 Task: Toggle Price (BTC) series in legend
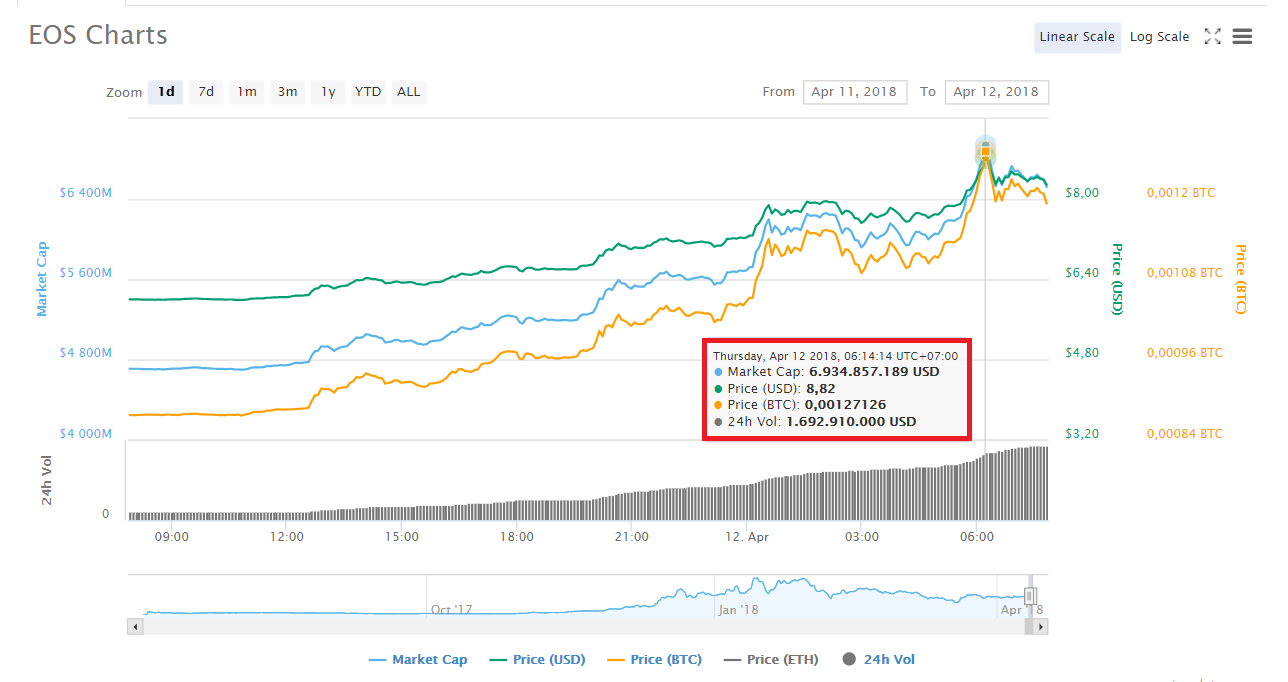point(654,659)
